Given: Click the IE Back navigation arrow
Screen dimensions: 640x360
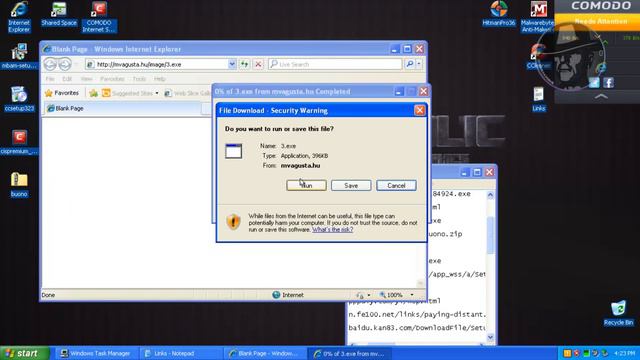Looking at the screenshot, I should (x=50, y=64).
